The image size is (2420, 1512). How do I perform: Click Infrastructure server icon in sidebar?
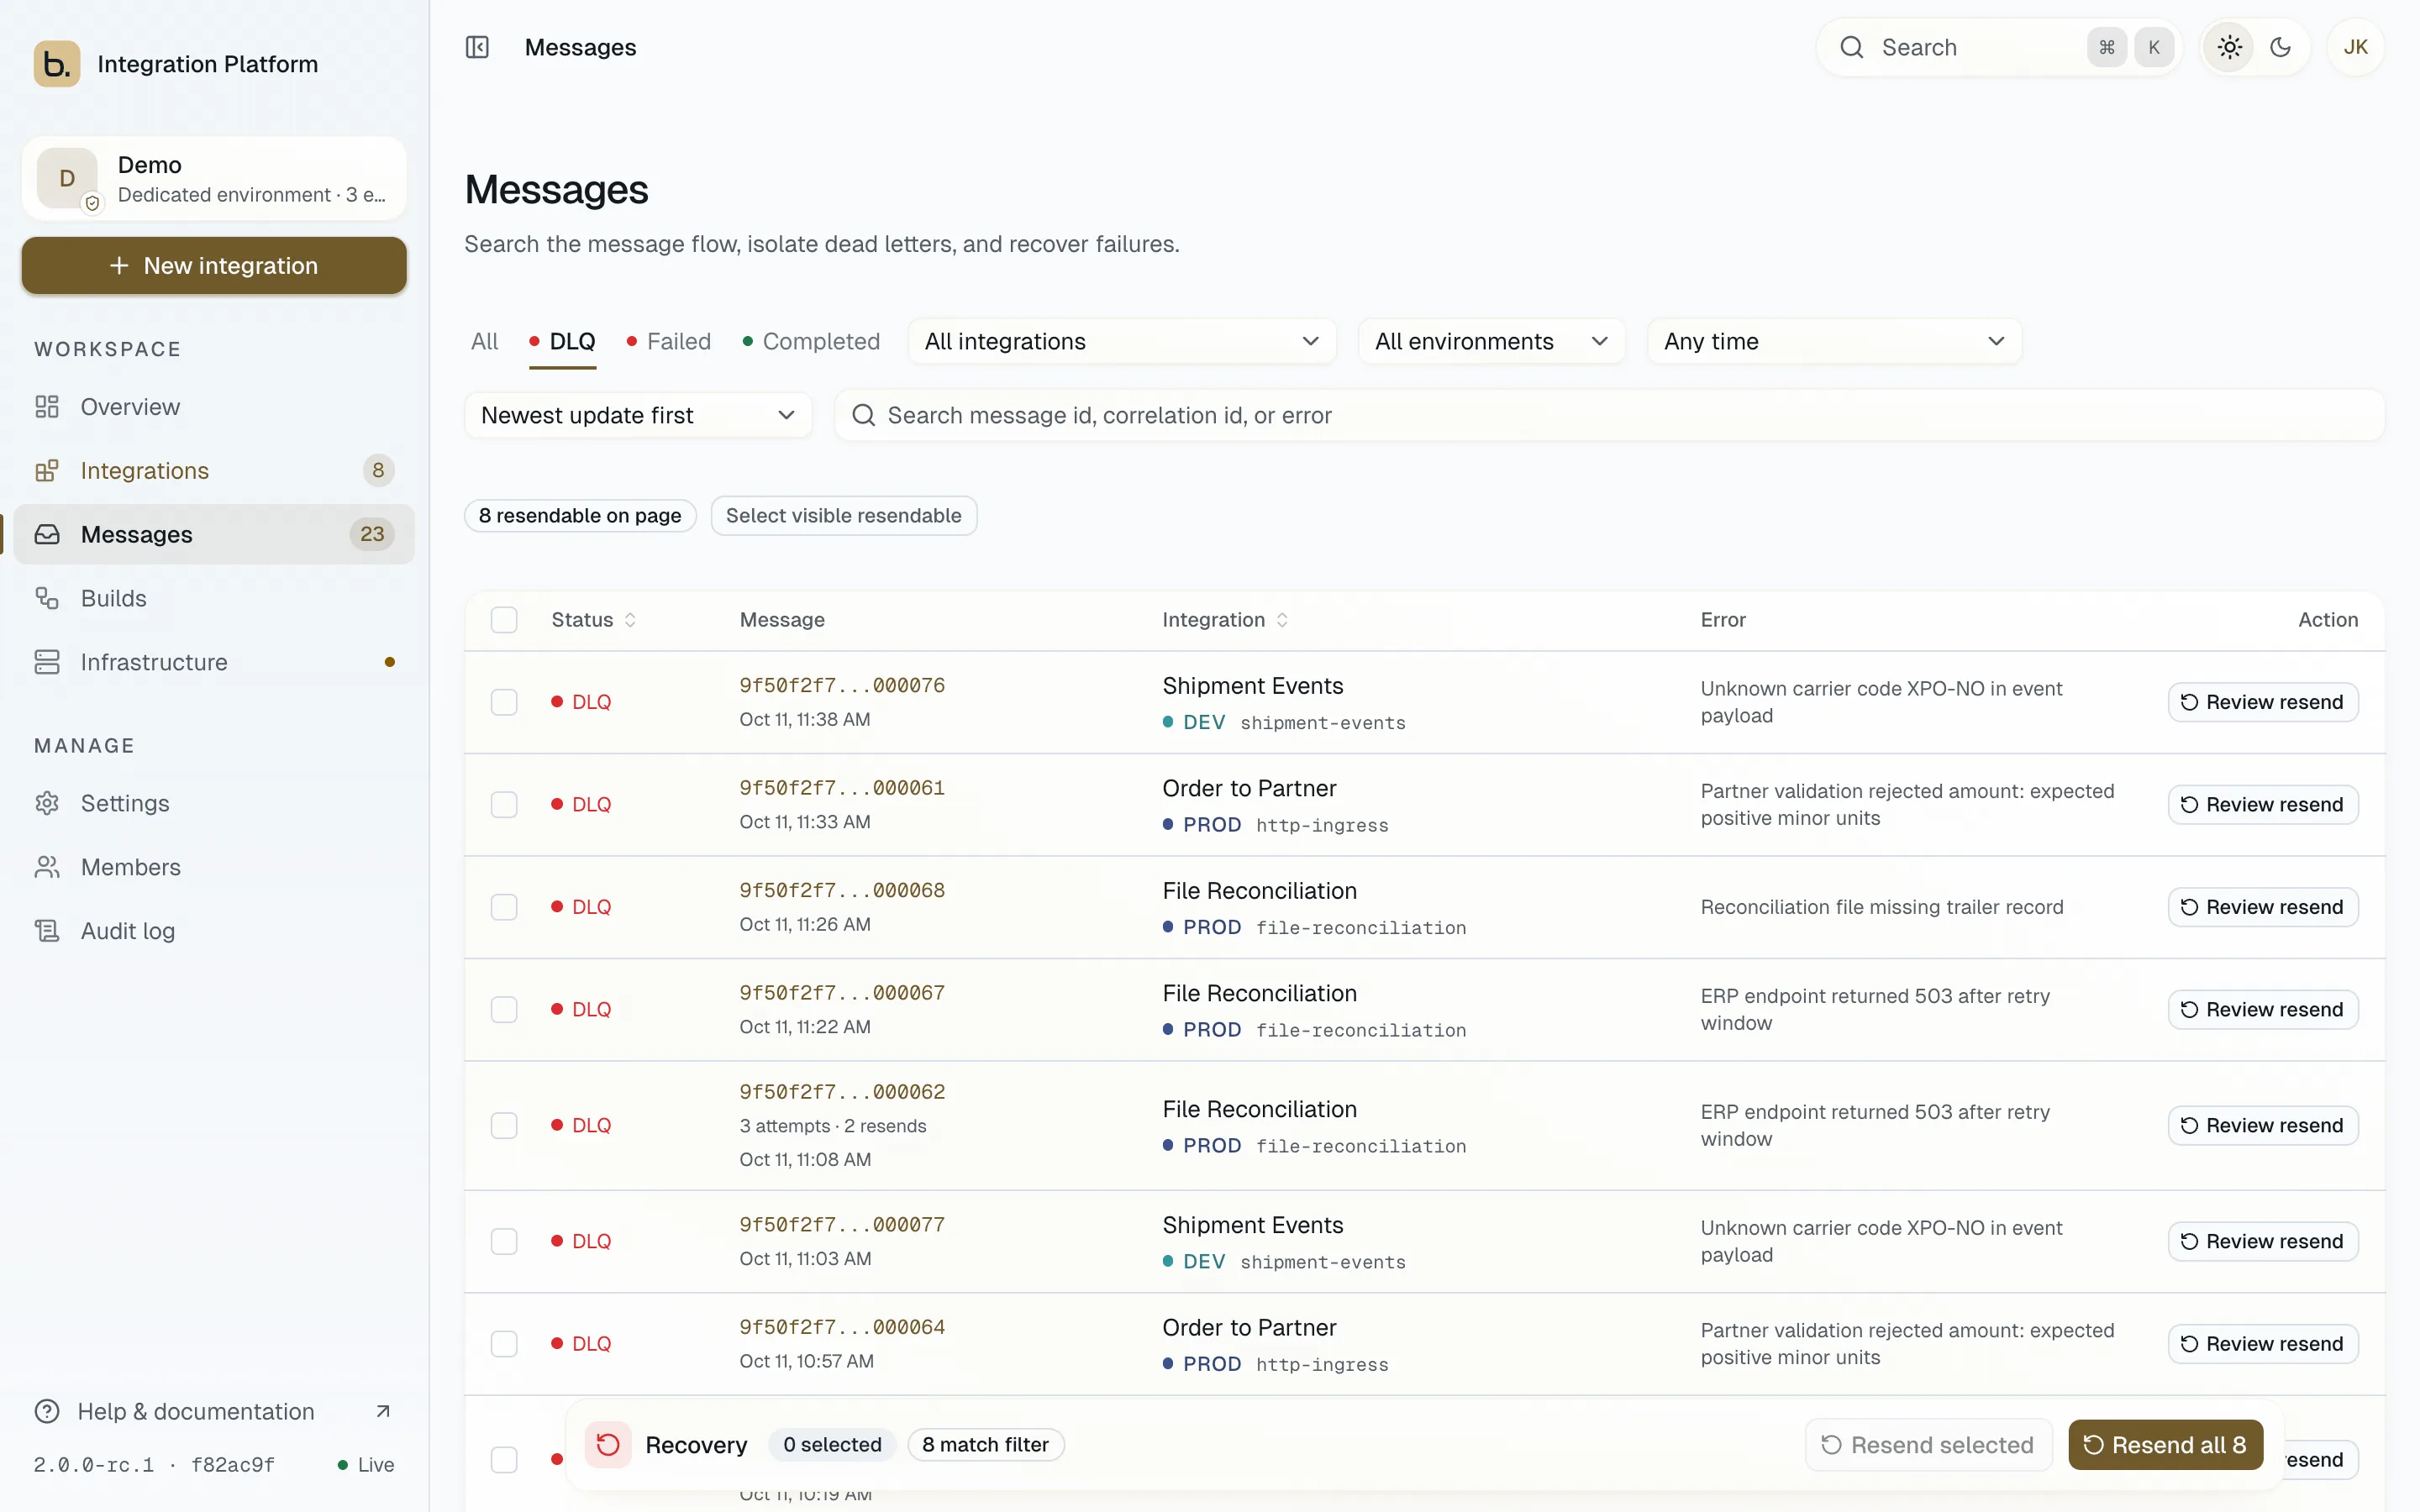47,662
